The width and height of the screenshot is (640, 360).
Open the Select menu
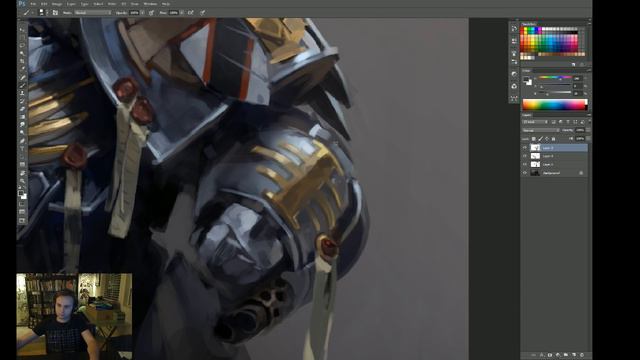(98, 4)
